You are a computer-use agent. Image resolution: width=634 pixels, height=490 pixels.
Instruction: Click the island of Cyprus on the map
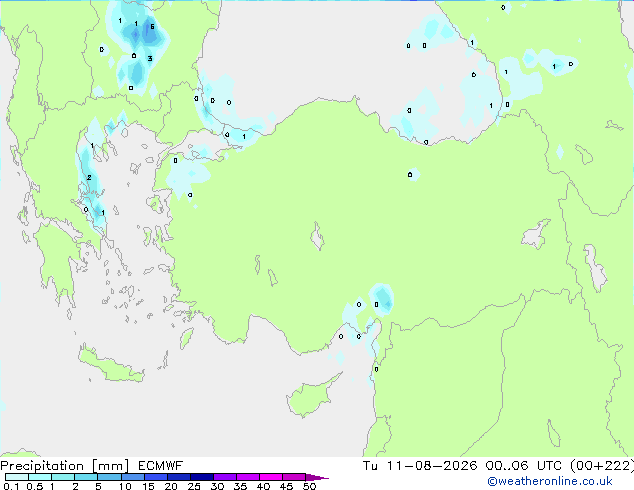(x=309, y=398)
